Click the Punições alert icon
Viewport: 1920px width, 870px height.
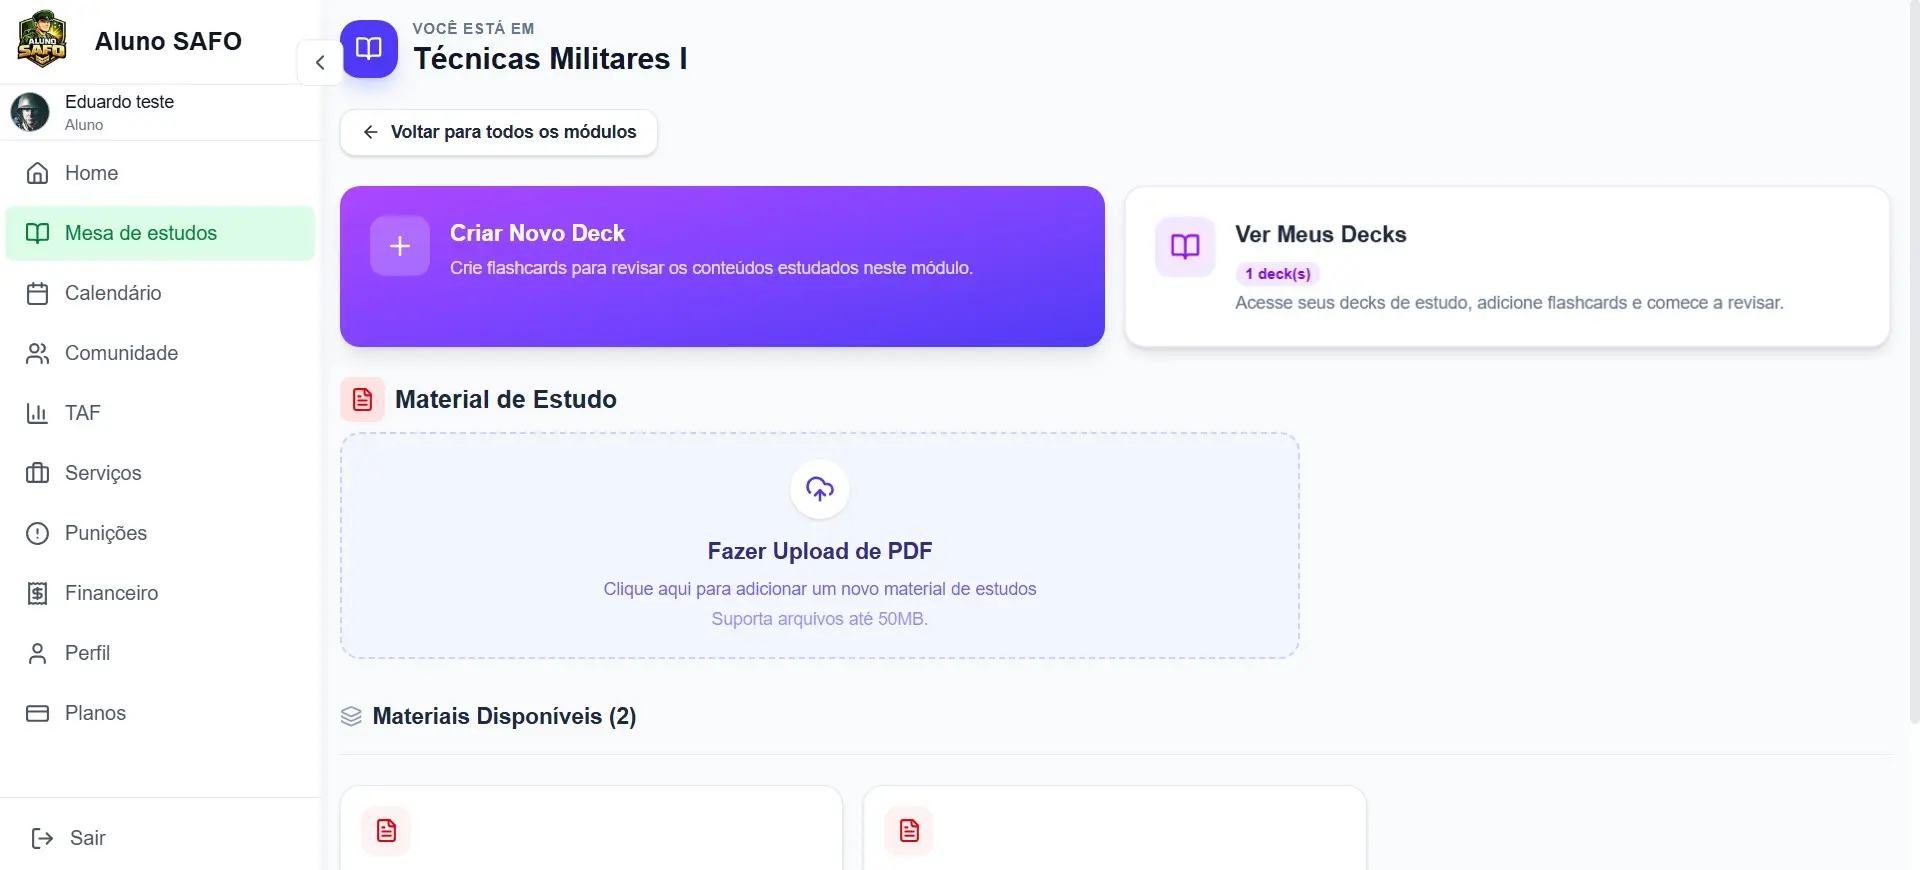(x=37, y=533)
